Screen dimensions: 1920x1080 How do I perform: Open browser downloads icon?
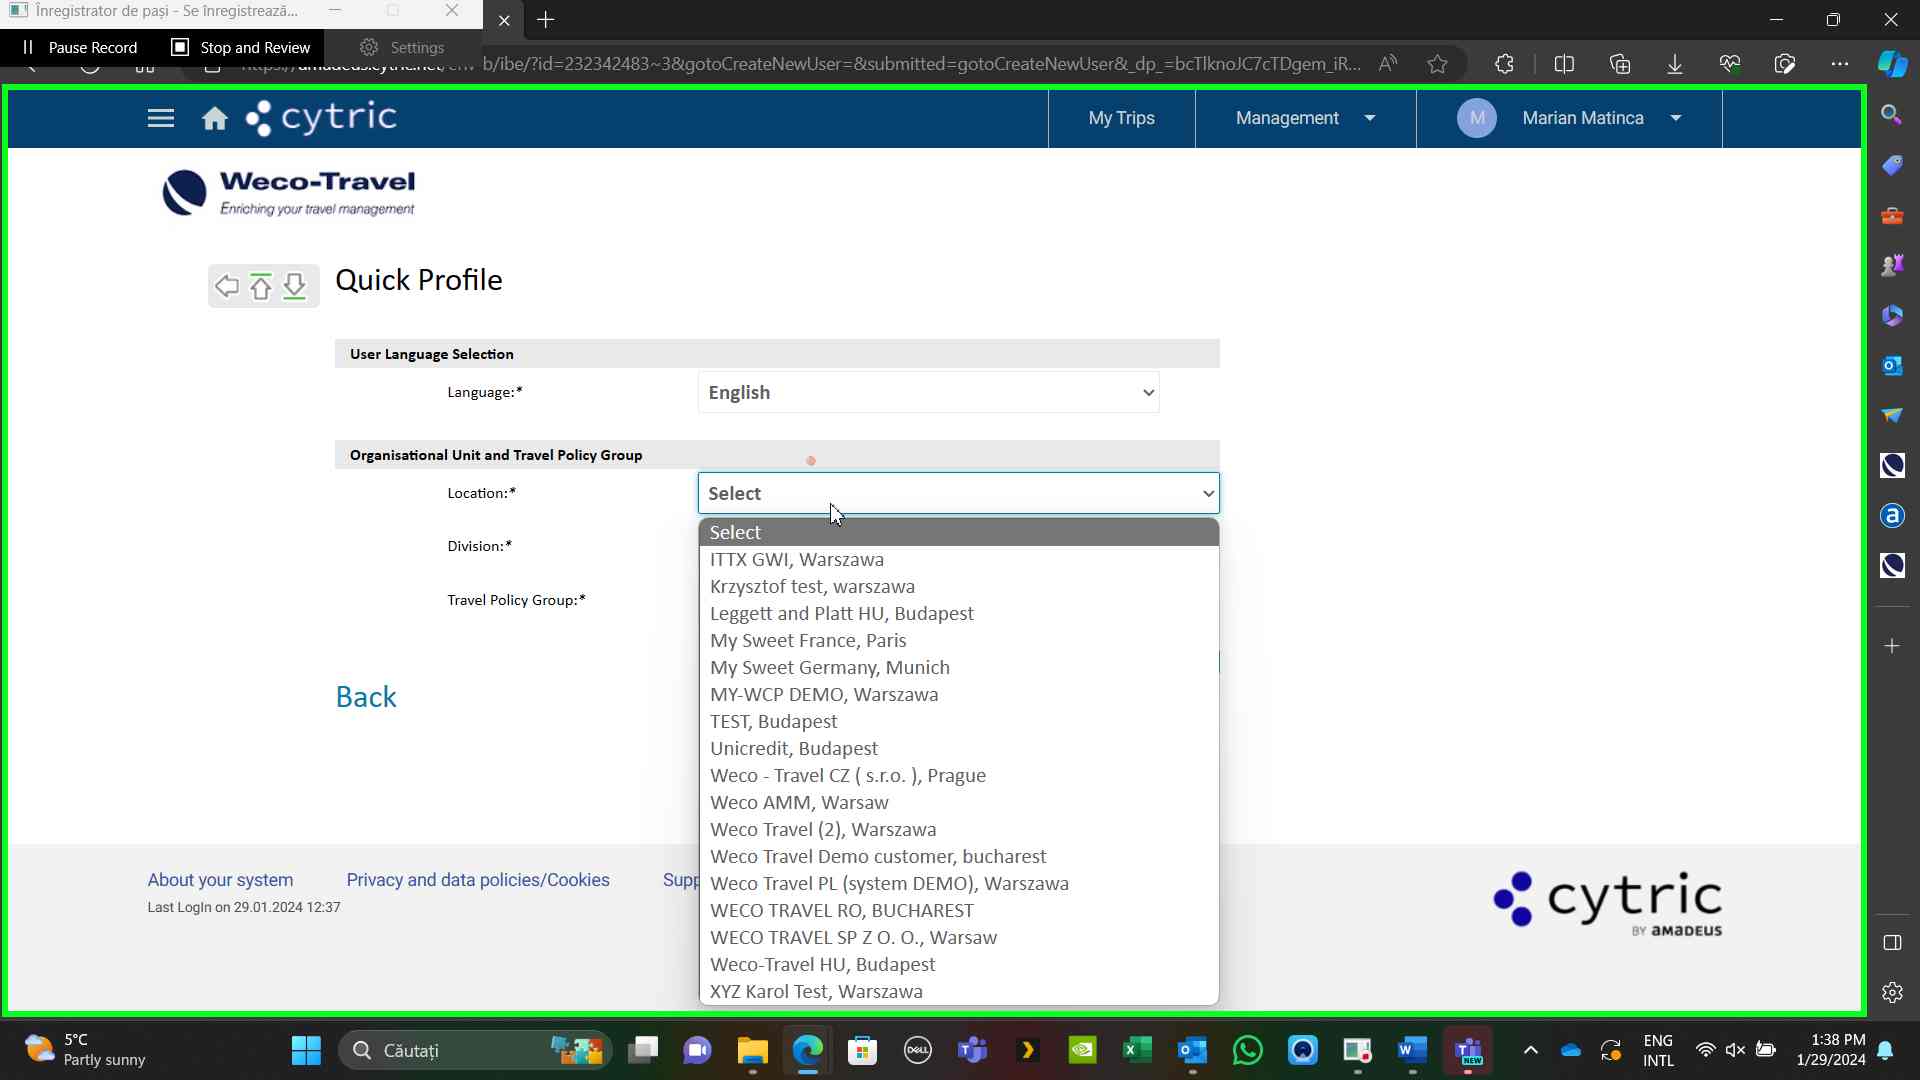coord(1674,64)
